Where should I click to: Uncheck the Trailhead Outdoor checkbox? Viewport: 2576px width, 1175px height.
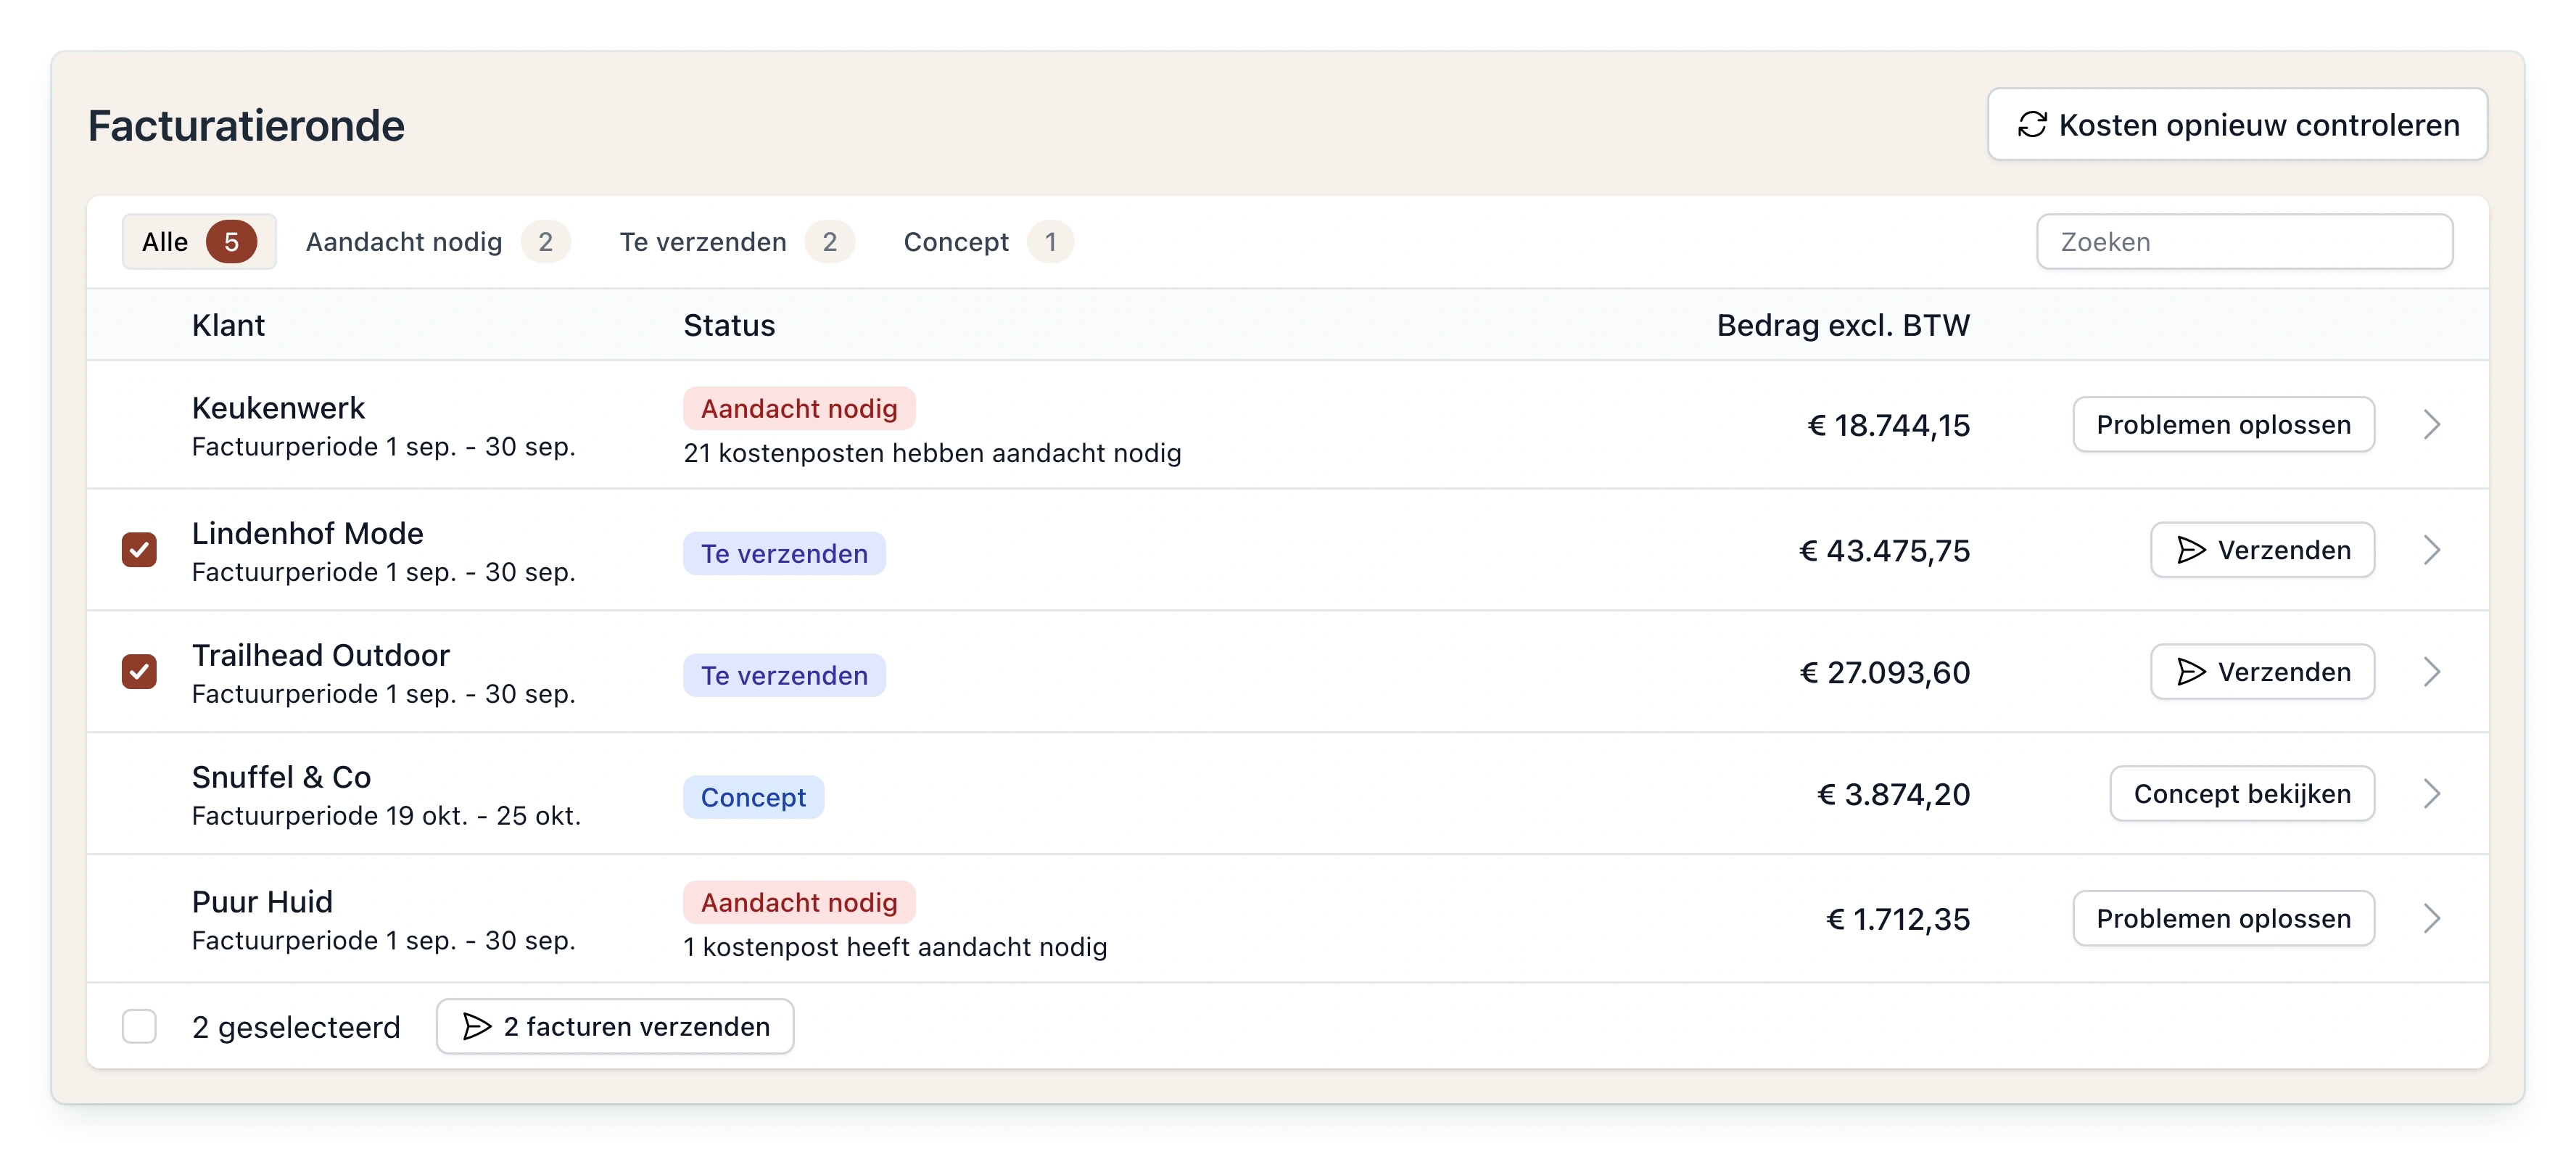(x=139, y=672)
